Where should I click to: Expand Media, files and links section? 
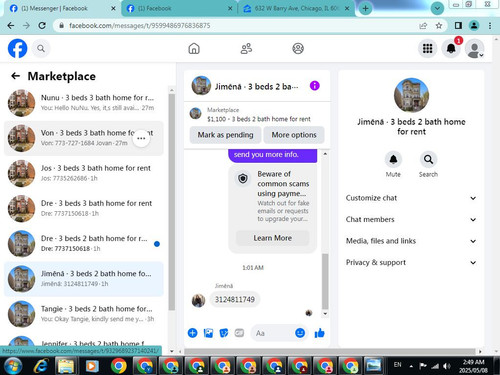pos(411,241)
